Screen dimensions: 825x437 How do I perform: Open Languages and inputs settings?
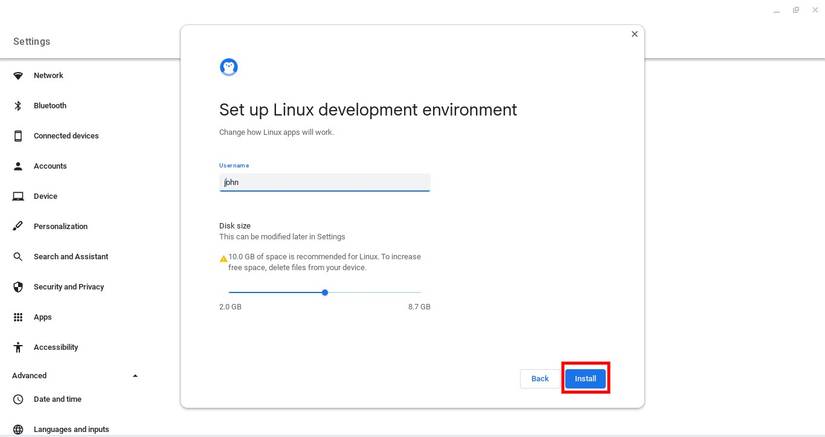(71, 429)
